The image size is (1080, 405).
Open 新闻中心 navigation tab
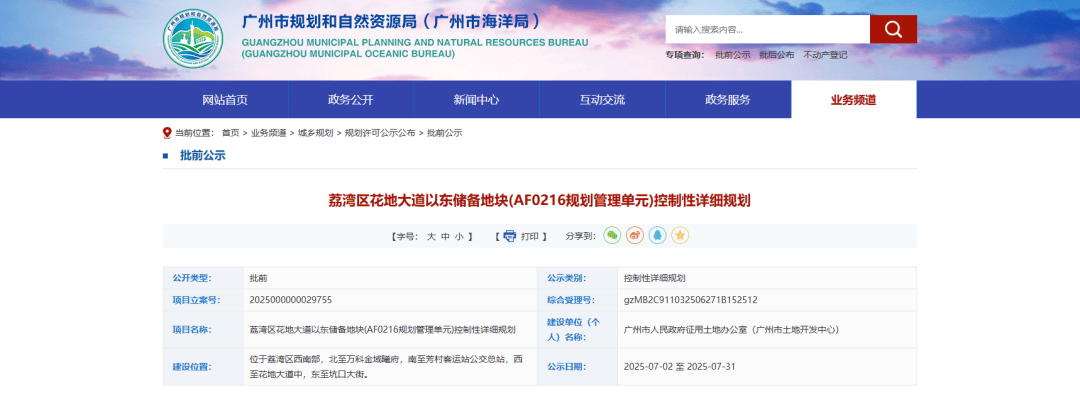tap(477, 100)
